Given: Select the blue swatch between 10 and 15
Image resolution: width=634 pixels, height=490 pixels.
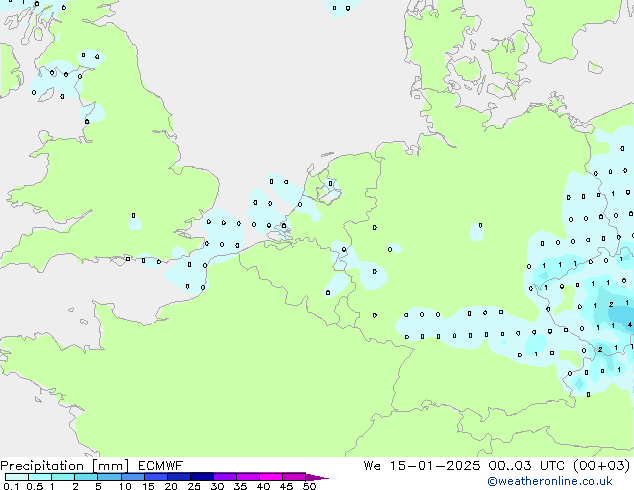Looking at the screenshot, I should 133,477.
